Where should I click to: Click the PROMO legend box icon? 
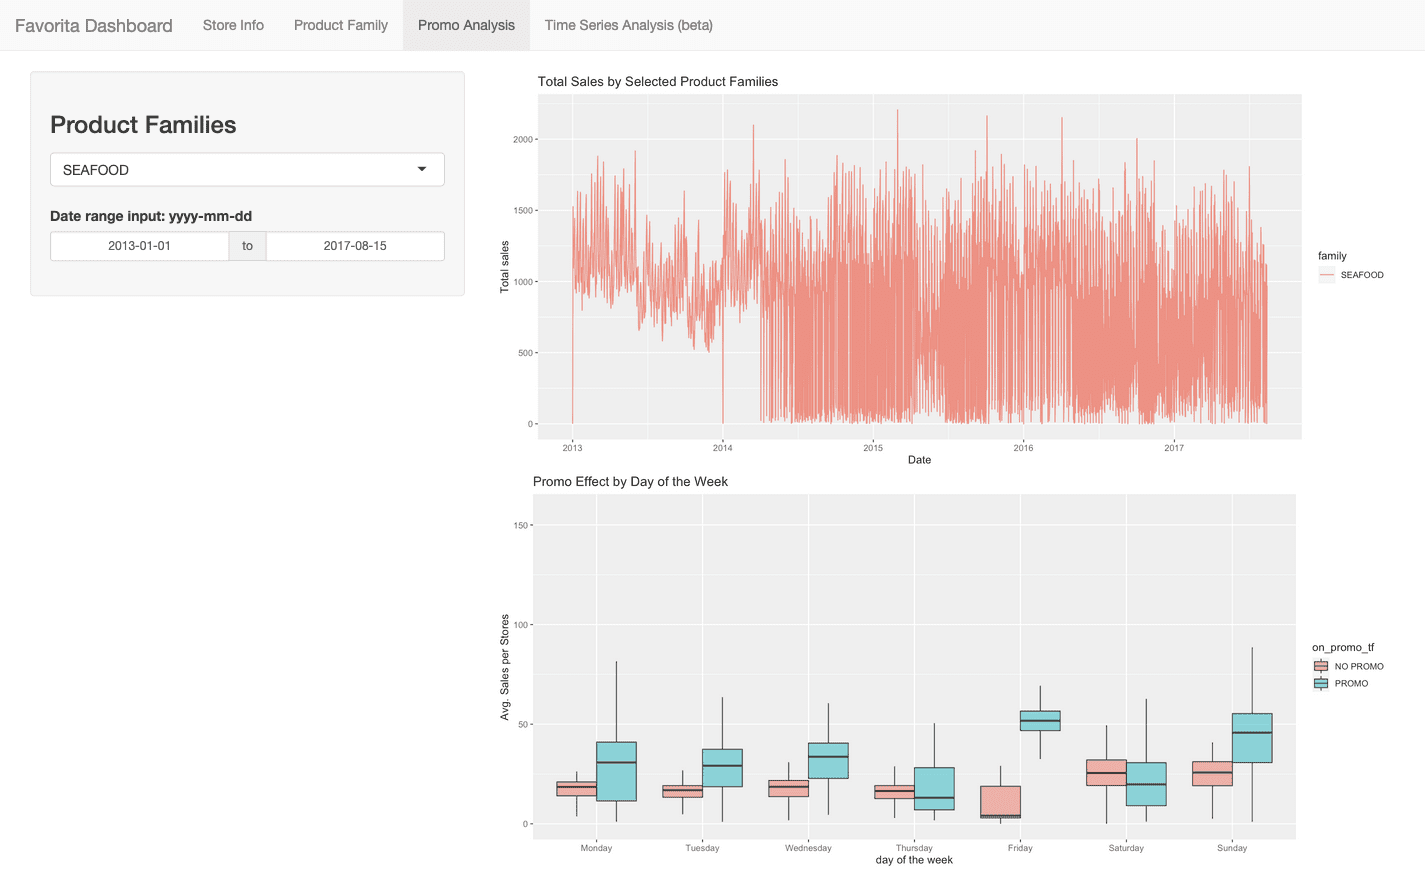click(1321, 684)
